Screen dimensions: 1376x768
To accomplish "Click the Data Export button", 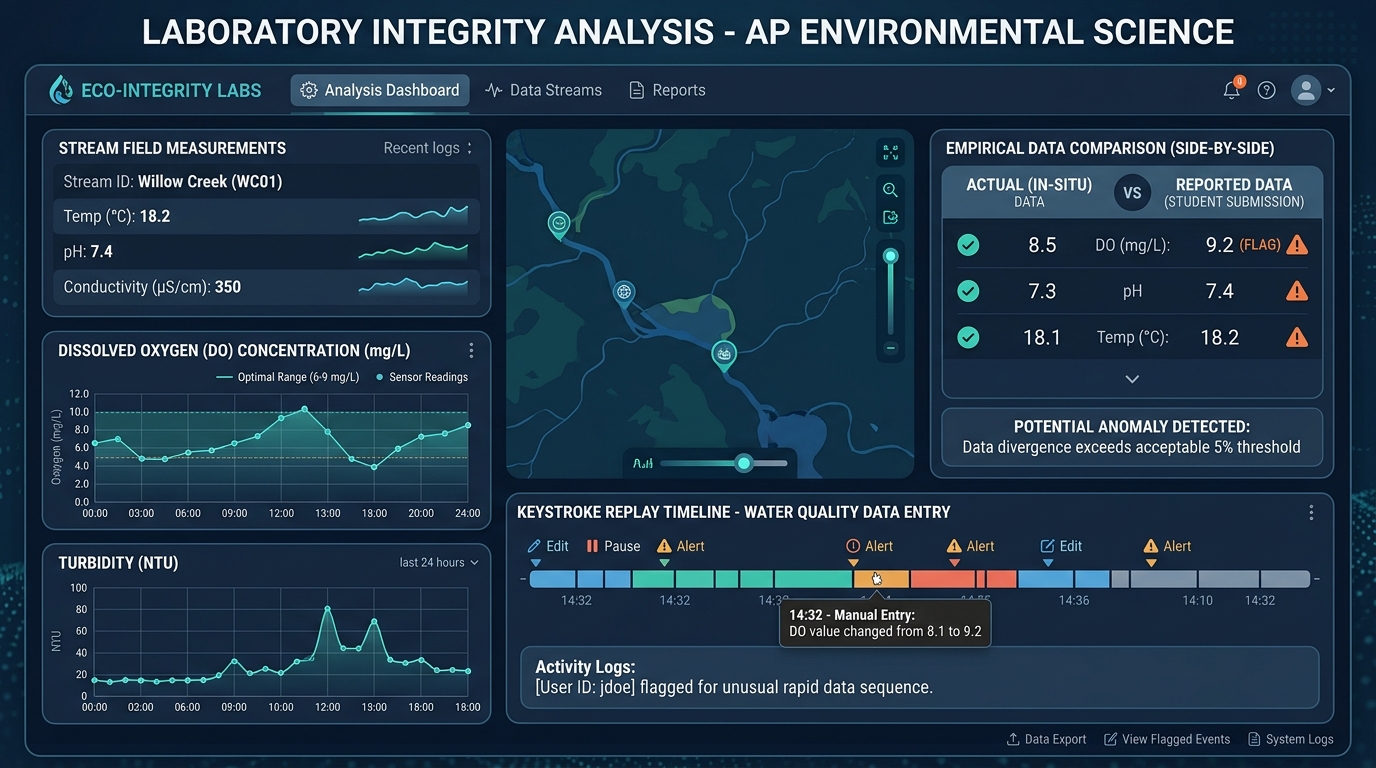I will click(x=1046, y=739).
